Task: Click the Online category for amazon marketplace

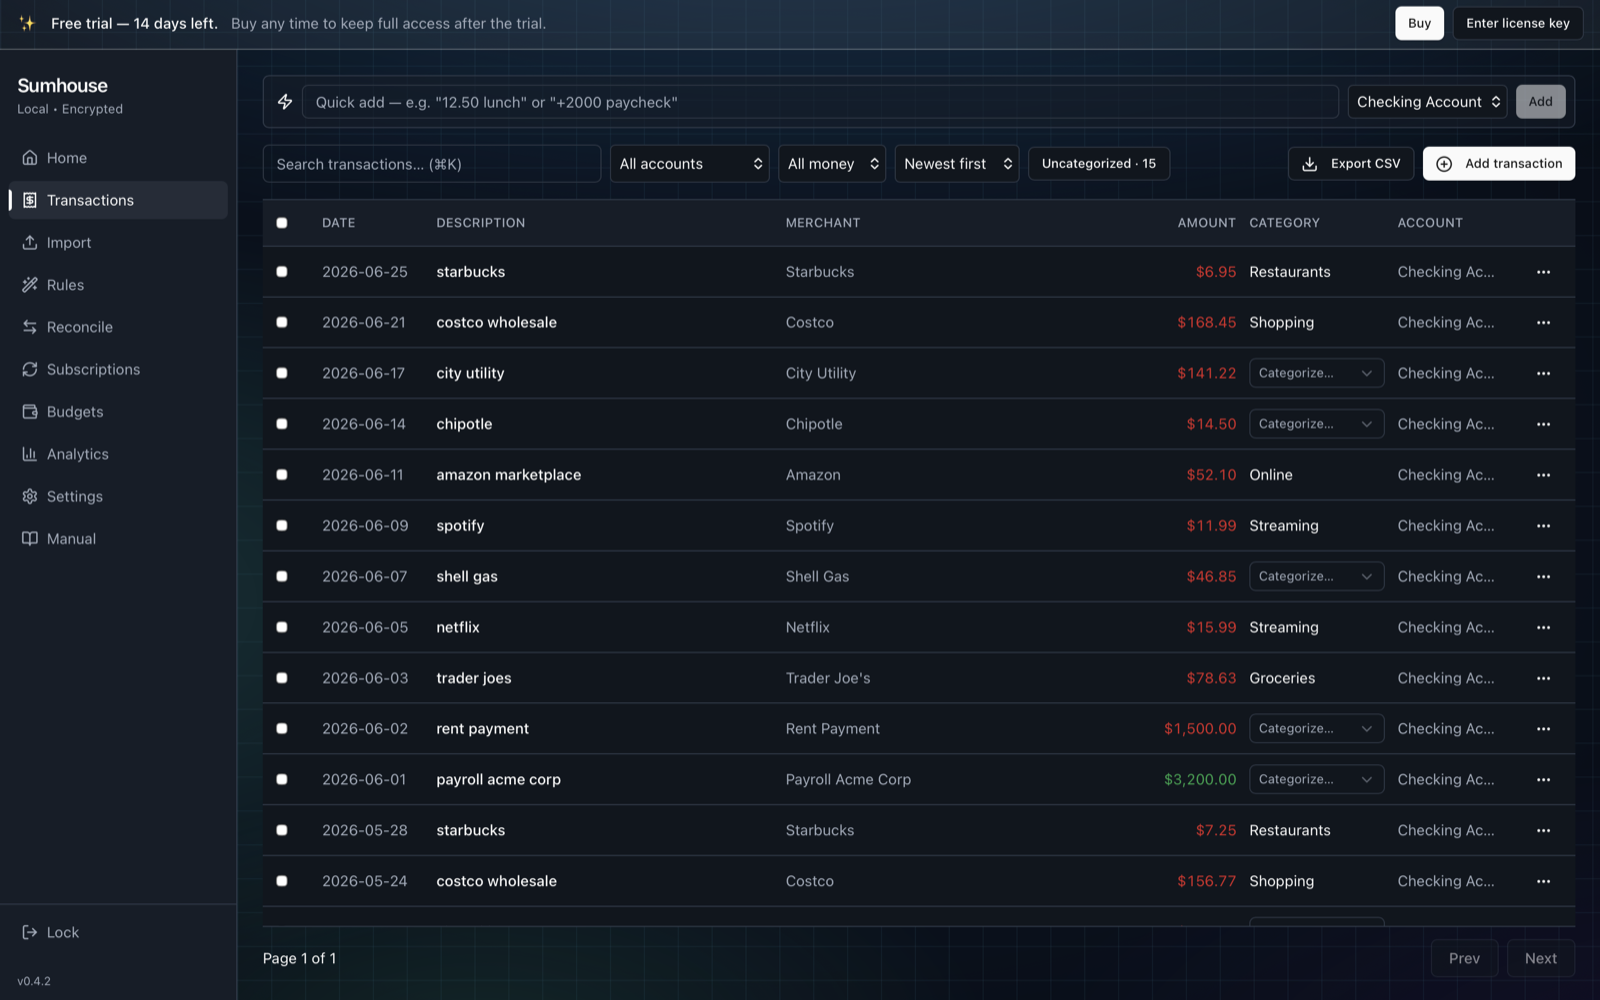Action: 1270,475
